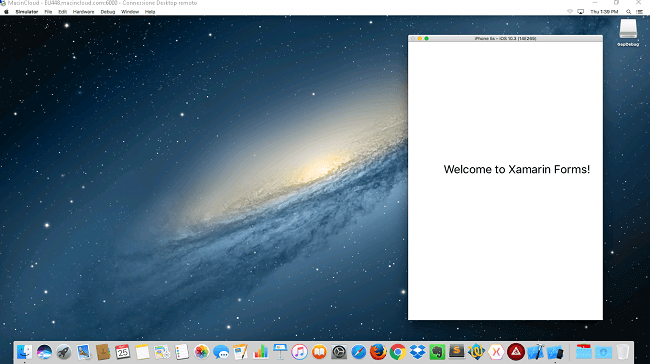Open red triangle app icon in dock

[x=516, y=352]
